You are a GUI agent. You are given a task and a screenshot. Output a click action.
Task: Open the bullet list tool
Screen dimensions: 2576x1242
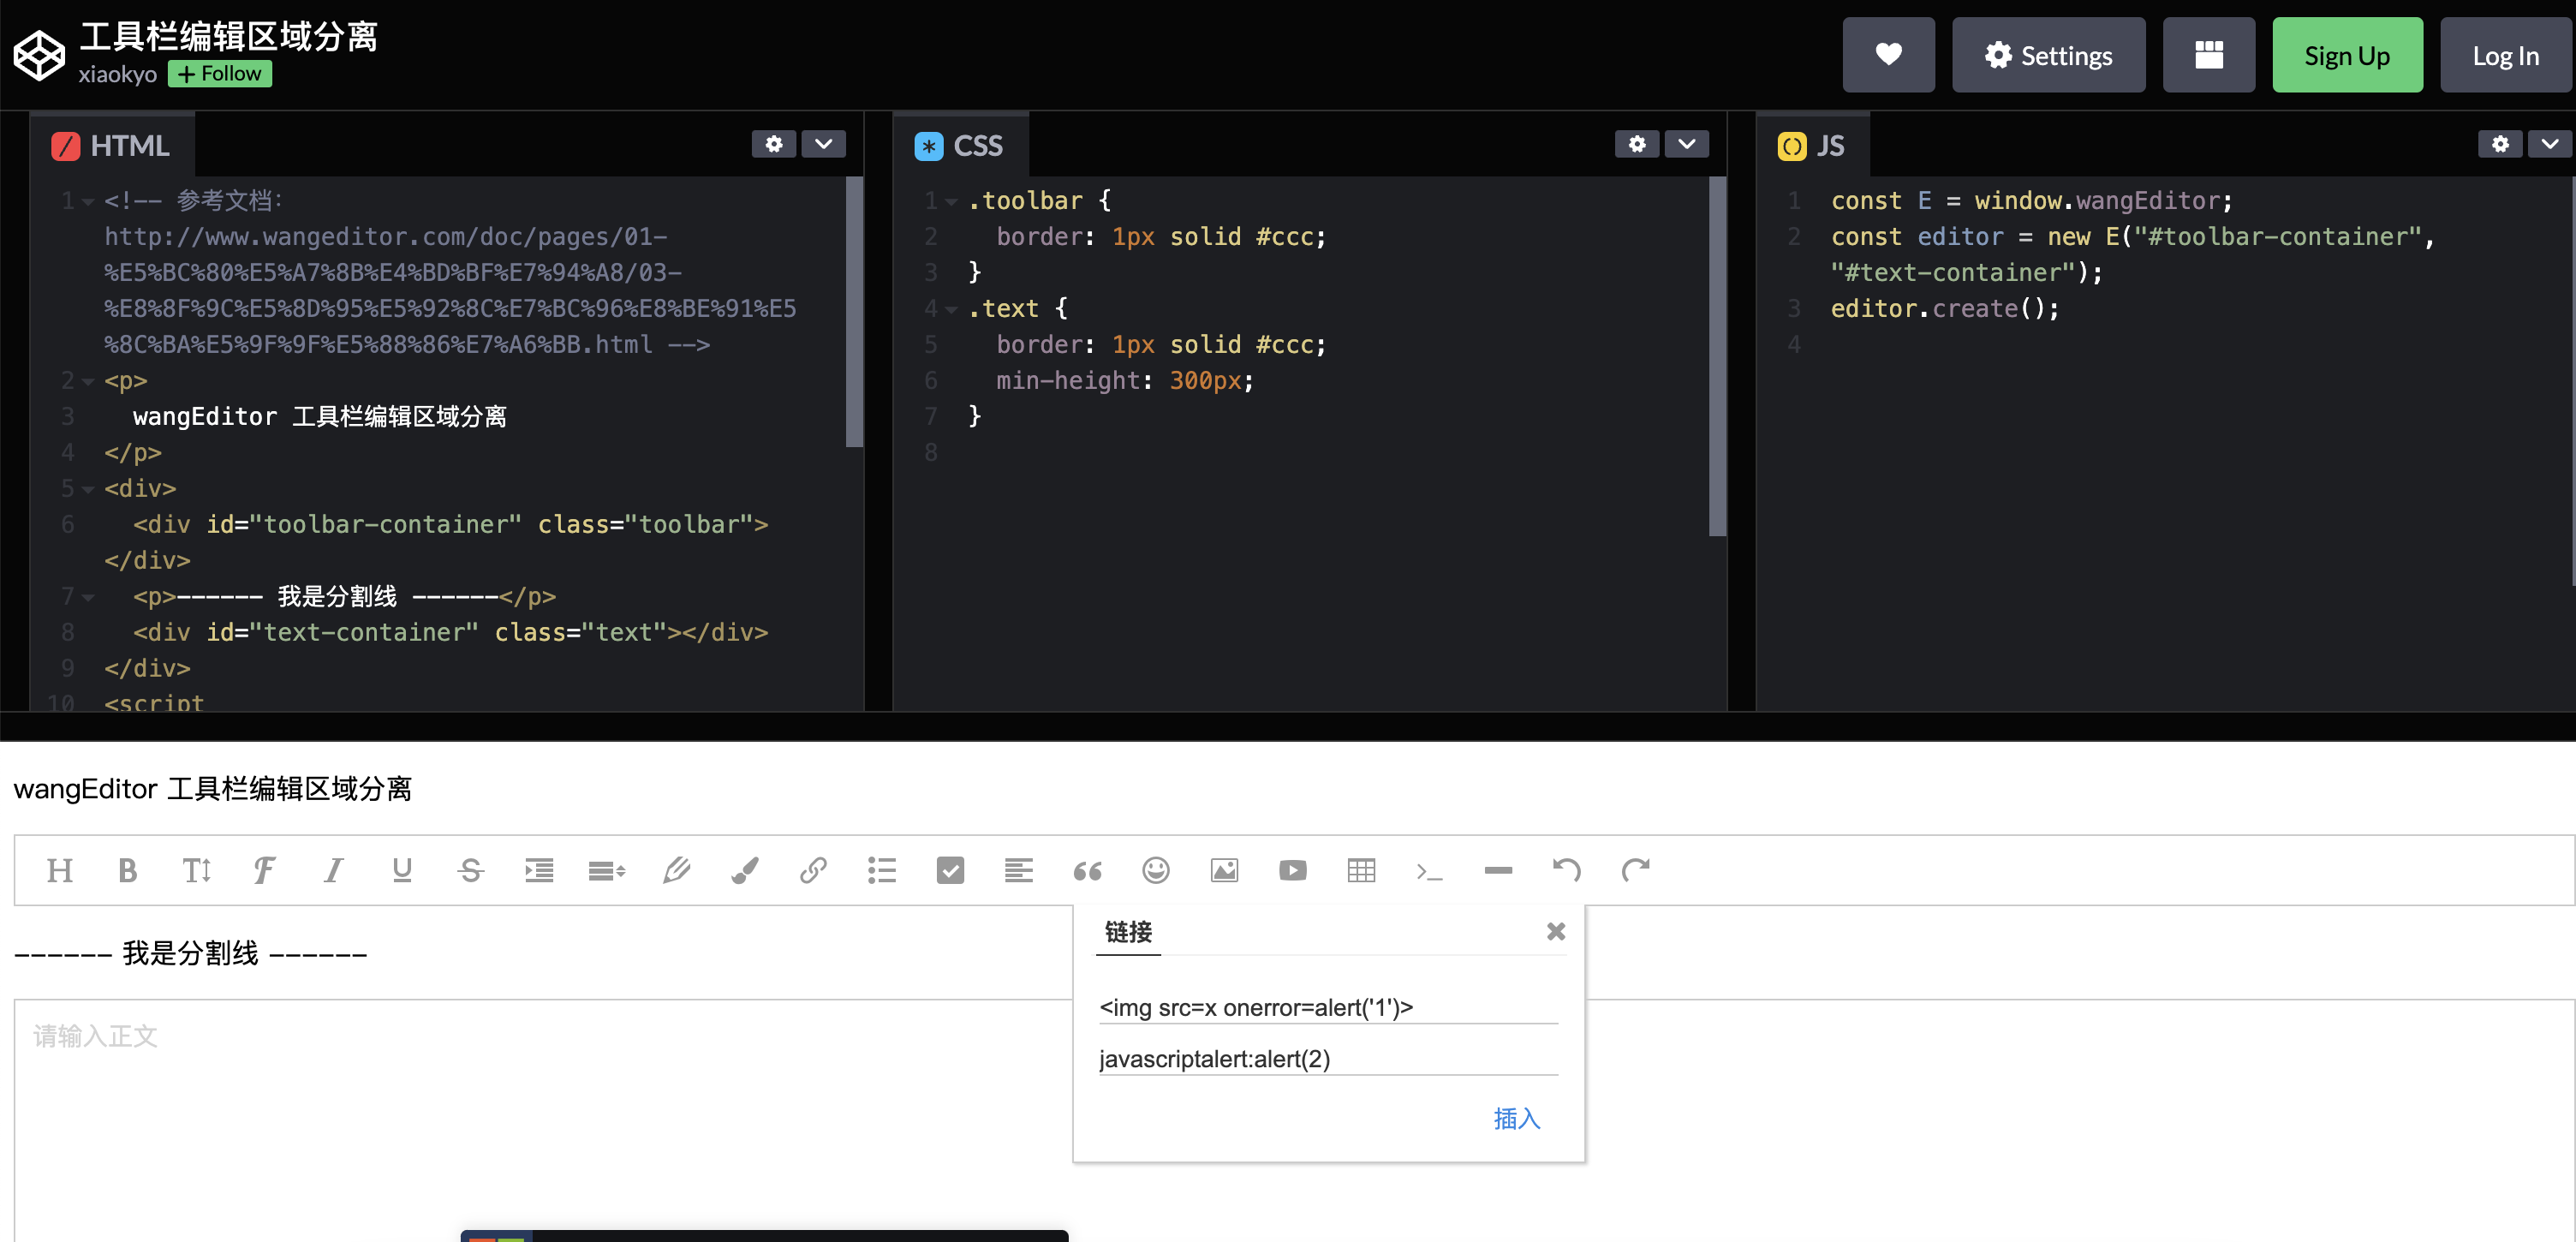coord(882,870)
